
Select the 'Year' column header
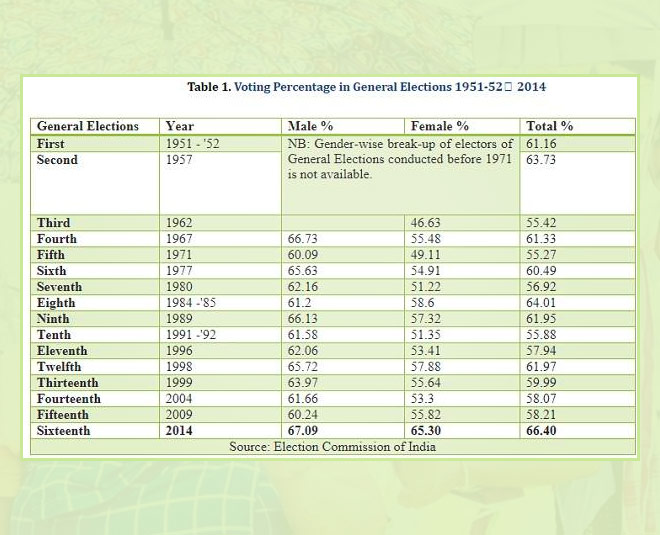[x=180, y=126]
